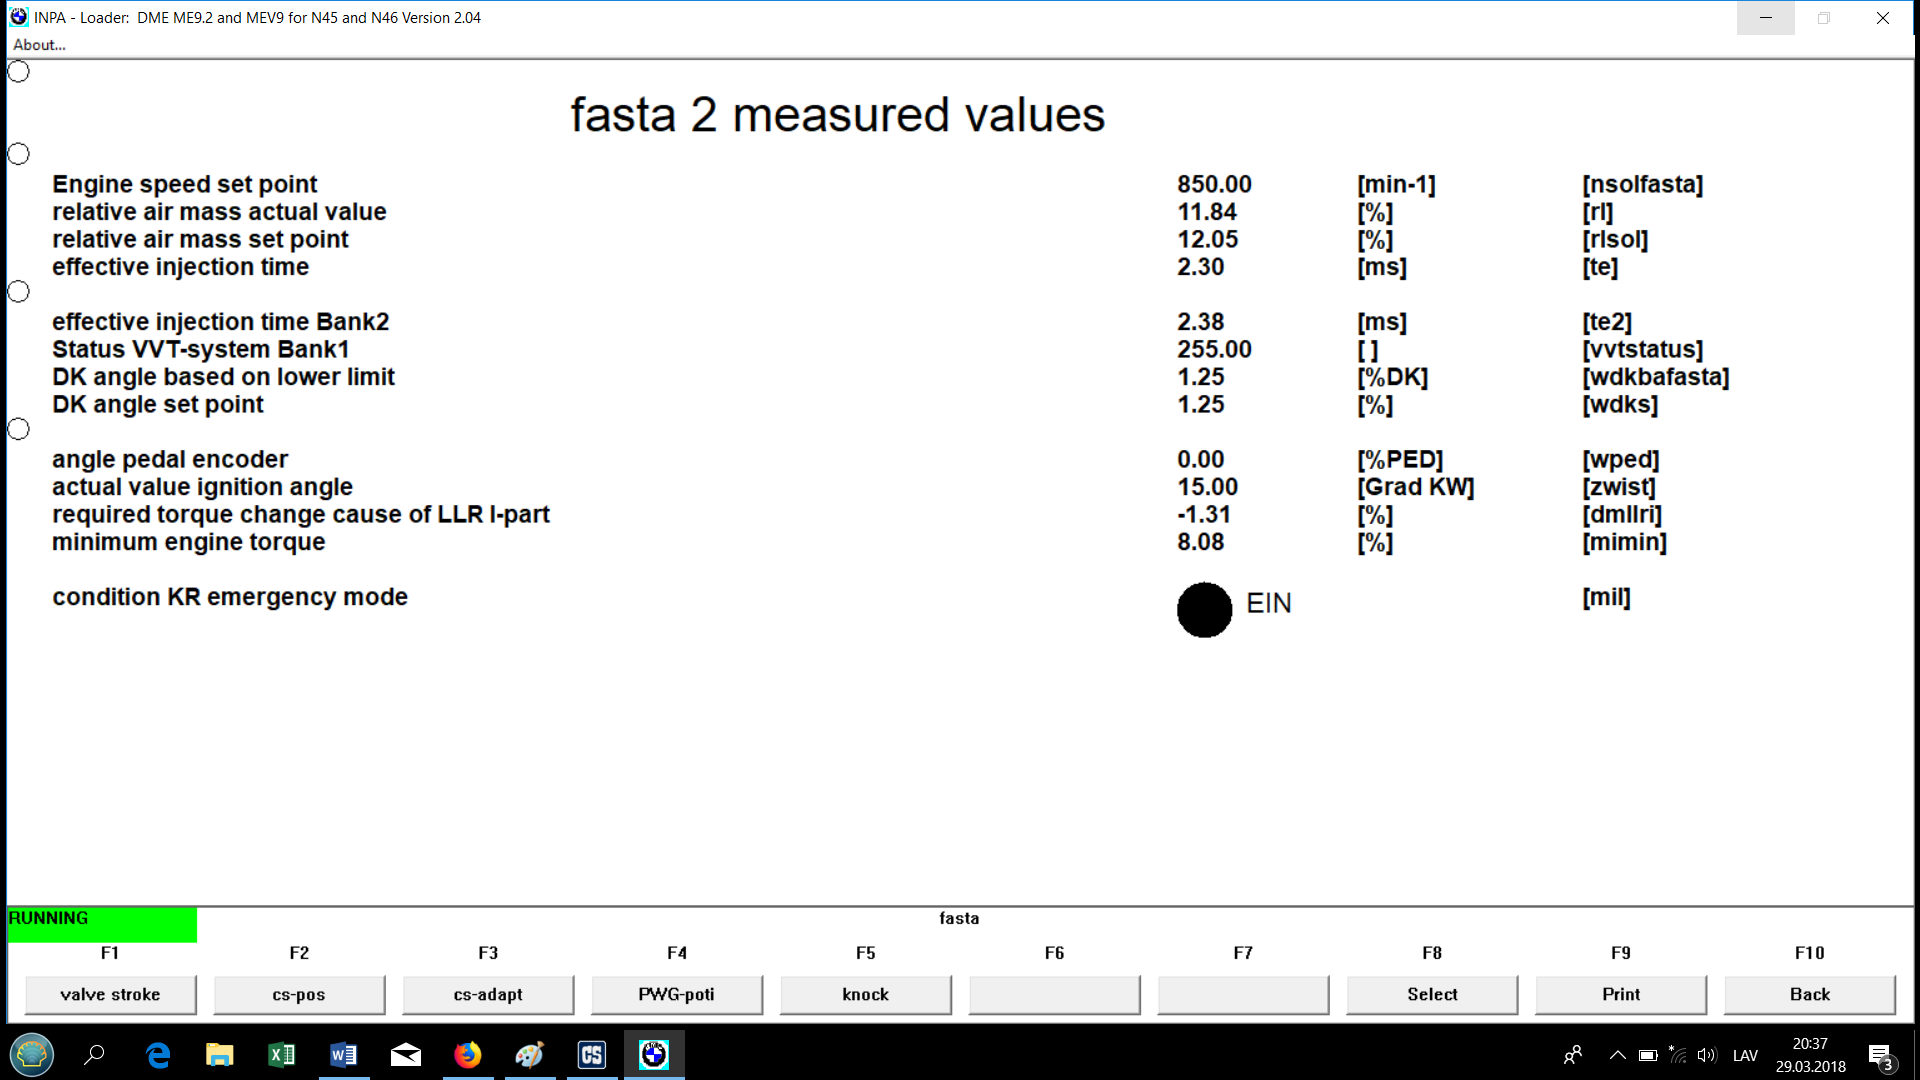
Task: Select radio circle above angle pedal encoder
Action: [19, 429]
